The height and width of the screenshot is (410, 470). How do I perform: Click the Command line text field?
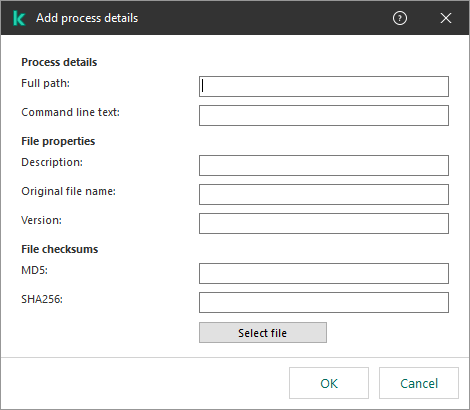(324, 116)
